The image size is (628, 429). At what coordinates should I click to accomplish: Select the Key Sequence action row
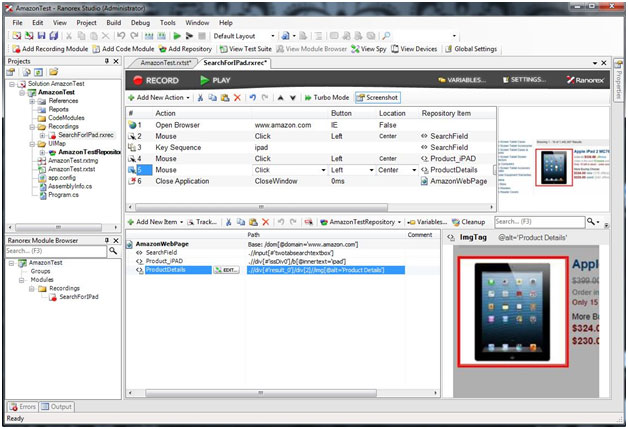tap(311, 147)
